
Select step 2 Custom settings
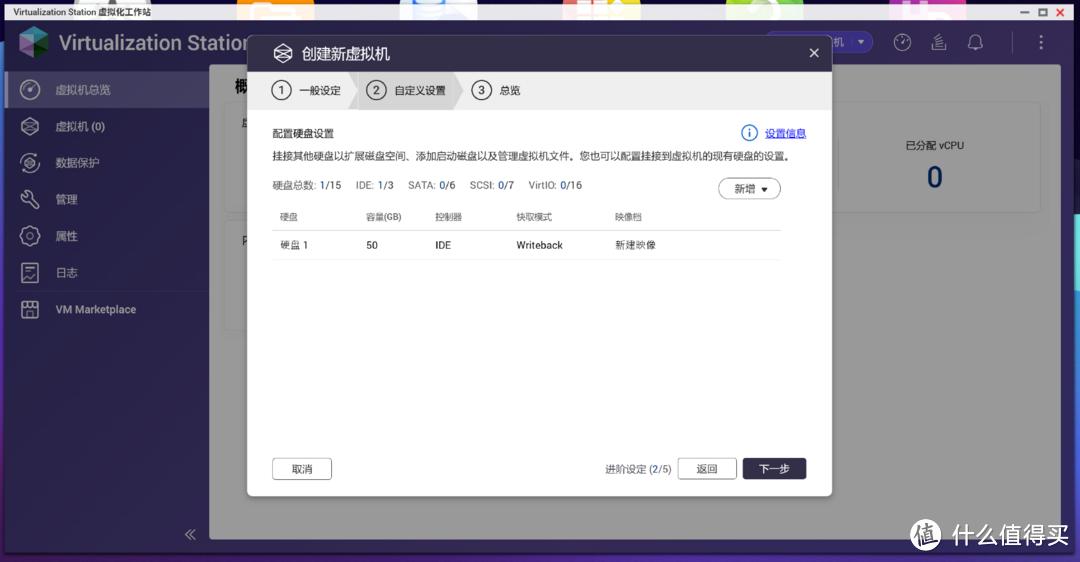click(x=406, y=90)
